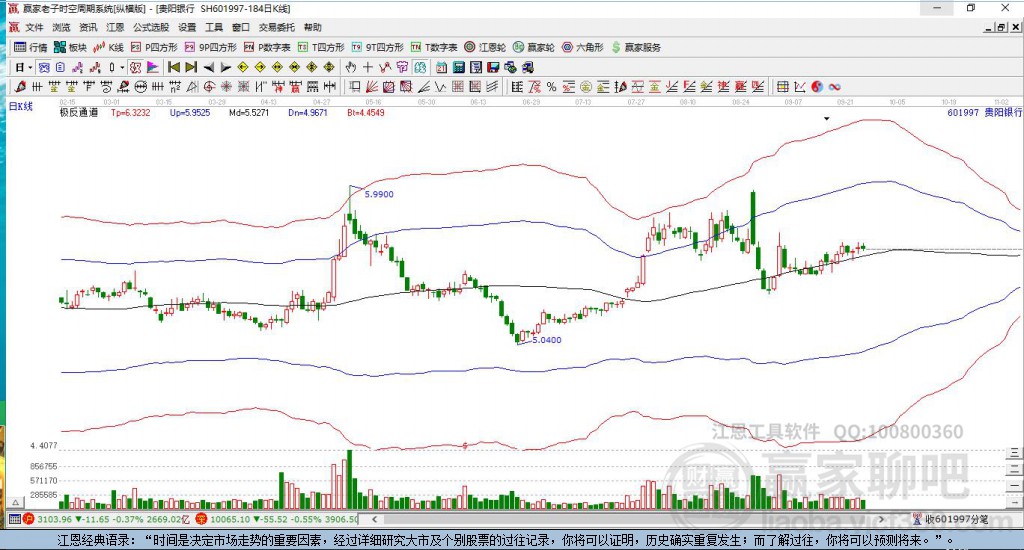The image size is (1024, 550).
Task: Open the P数字表 tool
Action: pos(267,47)
